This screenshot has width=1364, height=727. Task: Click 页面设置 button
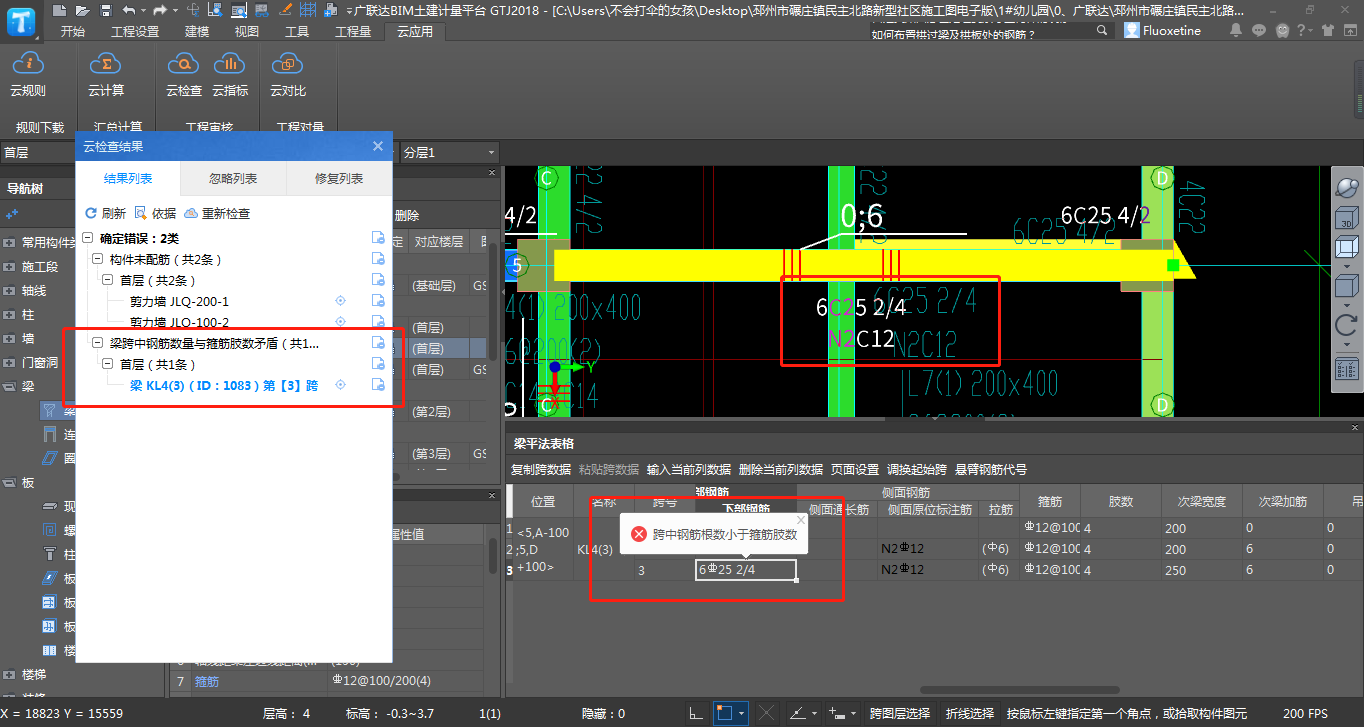855,469
